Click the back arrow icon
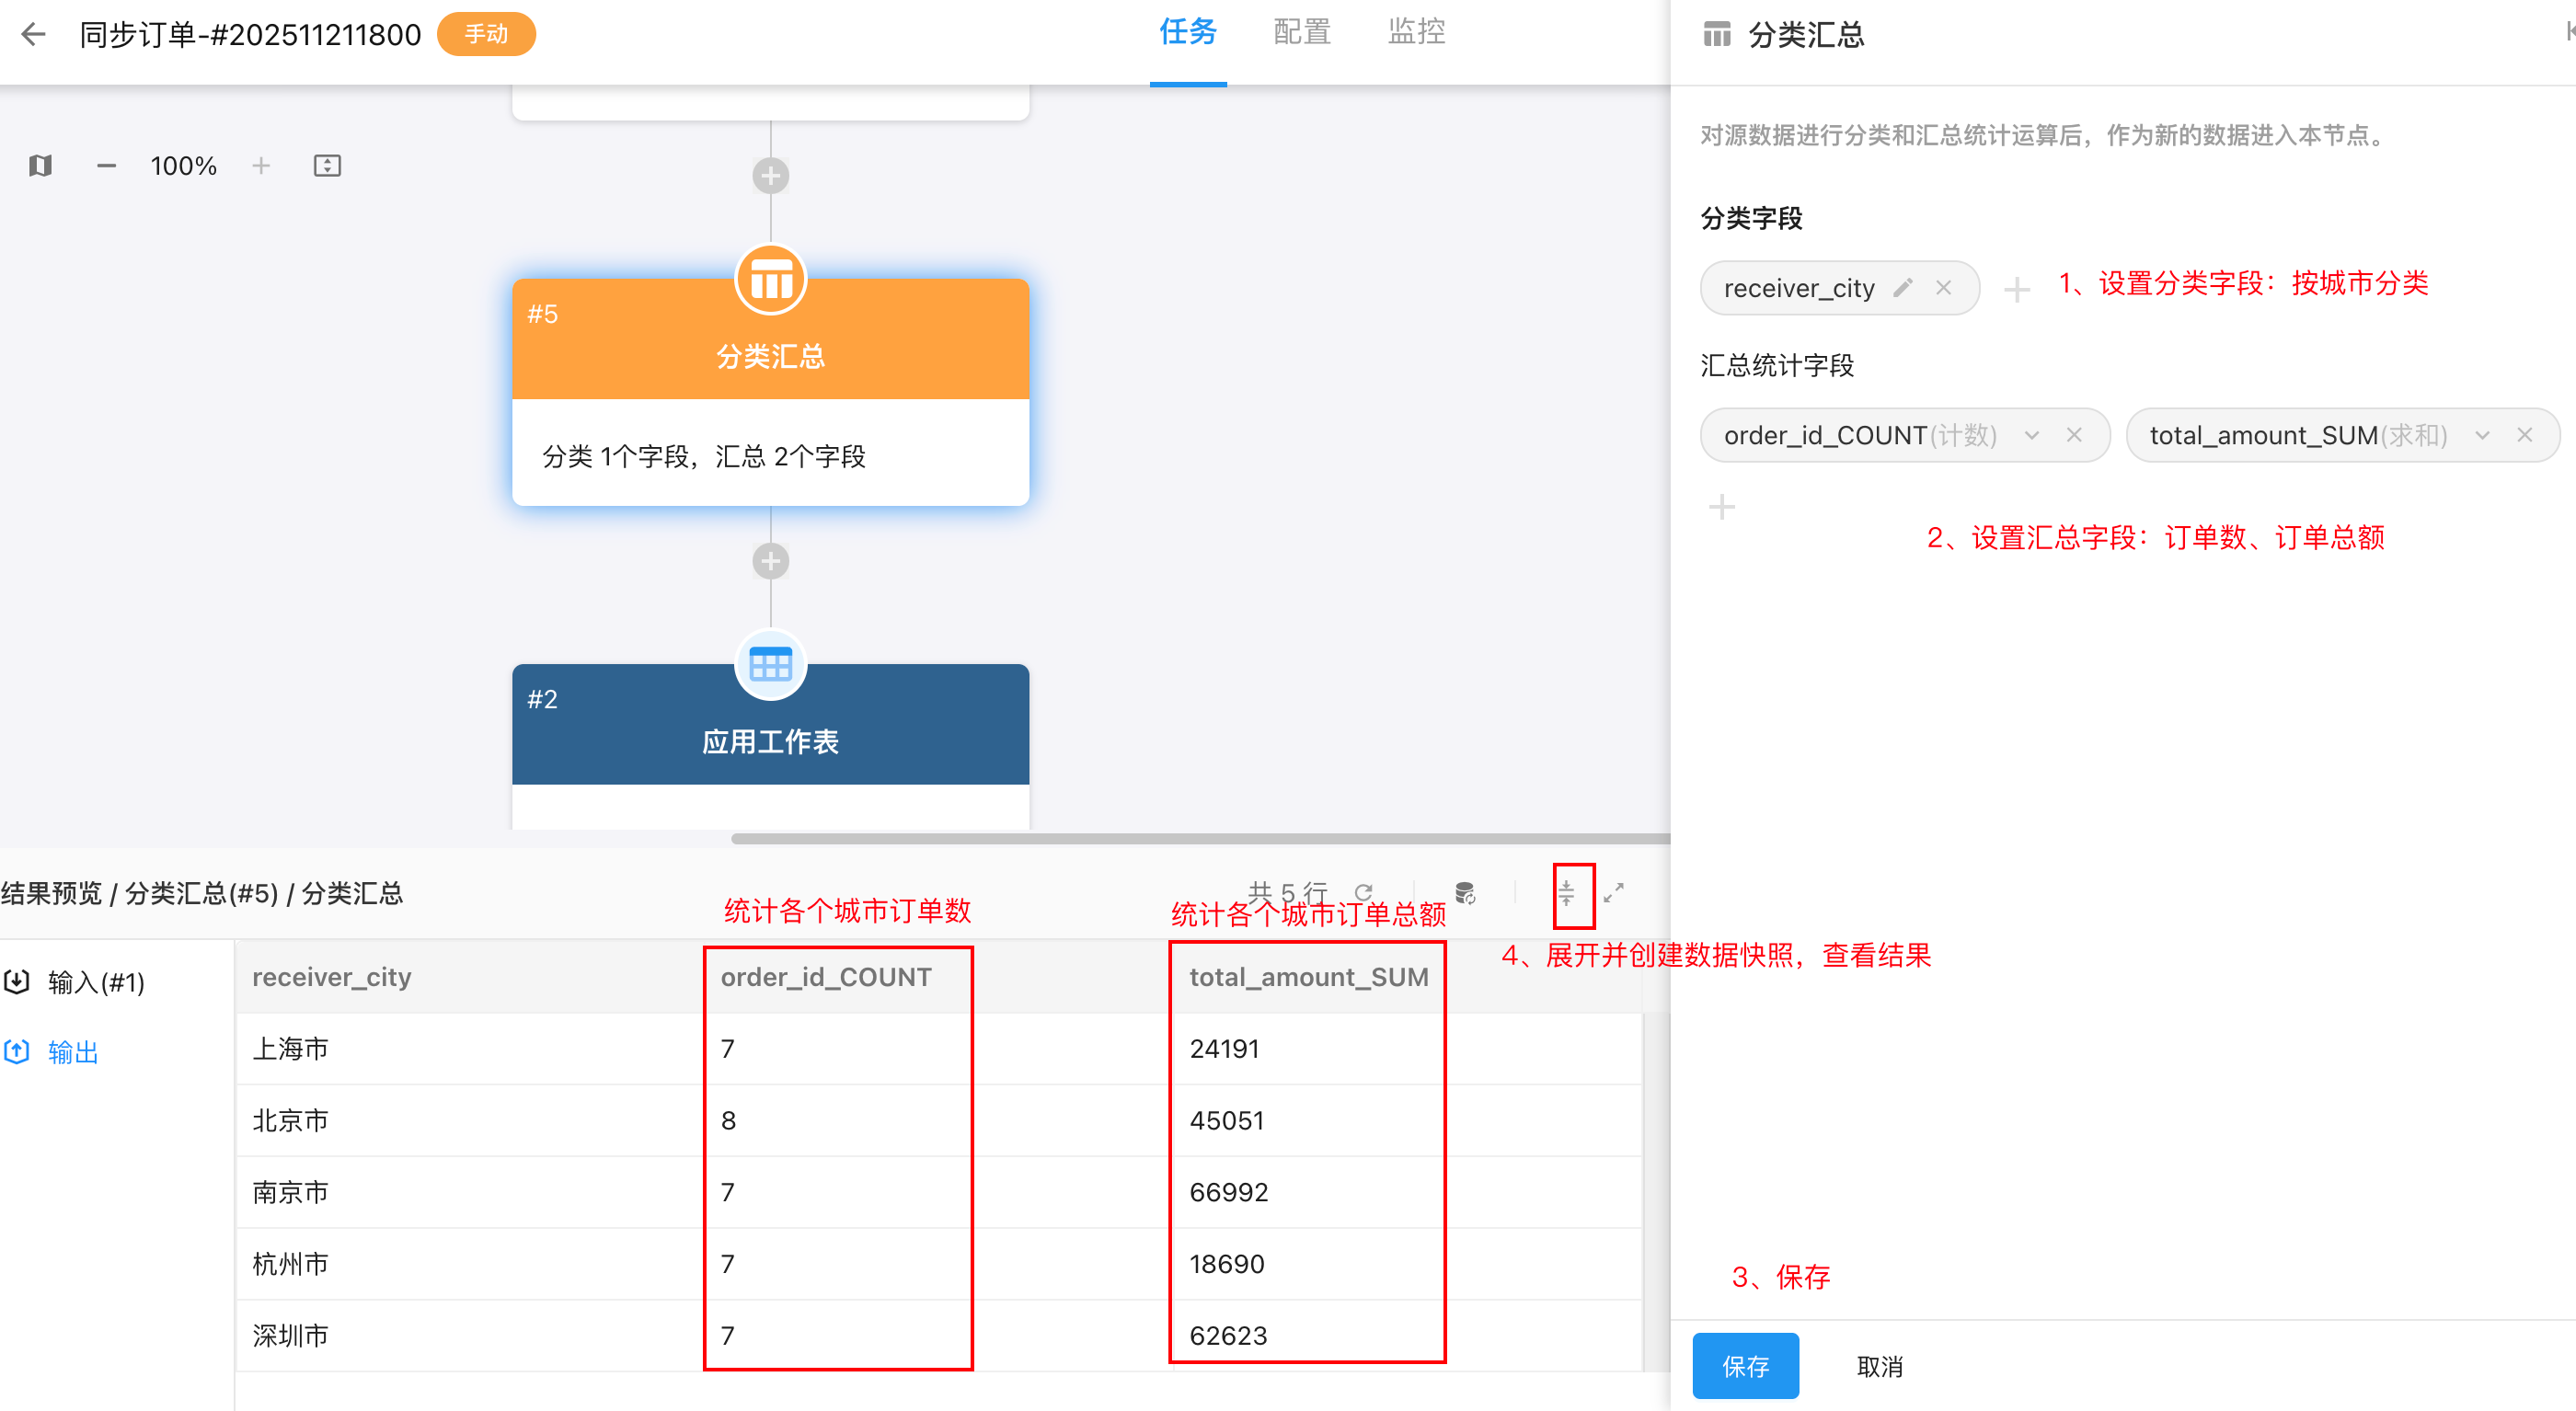This screenshot has width=2576, height=1411. (x=34, y=35)
